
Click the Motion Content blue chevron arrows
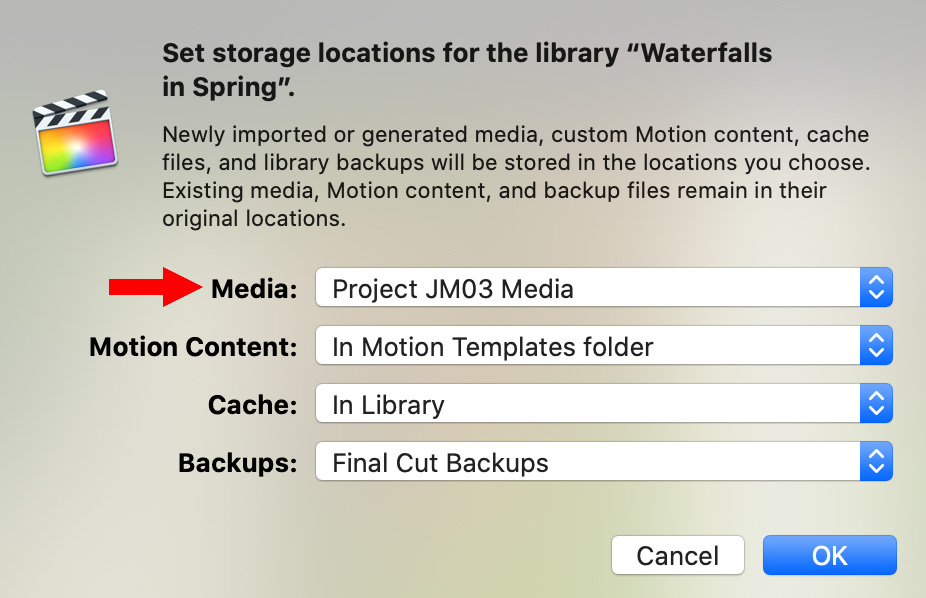pyautogui.click(x=876, y=345)
